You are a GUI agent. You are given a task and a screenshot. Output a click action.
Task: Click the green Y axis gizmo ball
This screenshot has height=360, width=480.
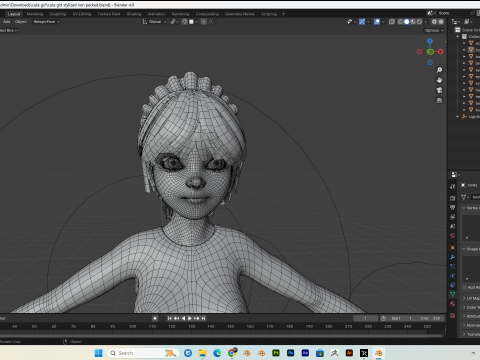(x=430, y=52)
